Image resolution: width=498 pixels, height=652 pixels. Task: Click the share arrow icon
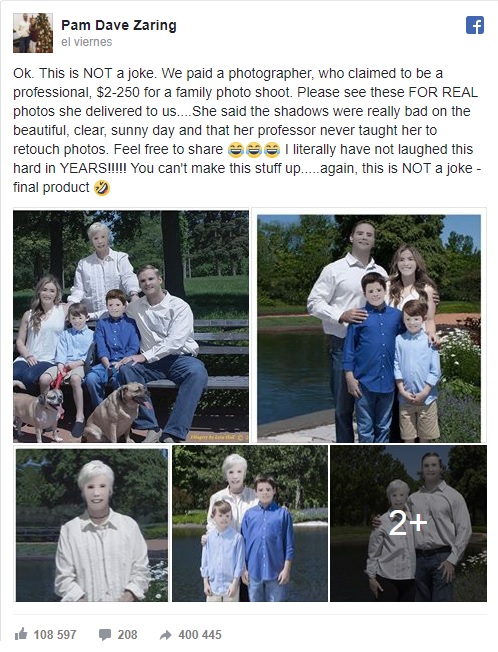tap(166, 635)
